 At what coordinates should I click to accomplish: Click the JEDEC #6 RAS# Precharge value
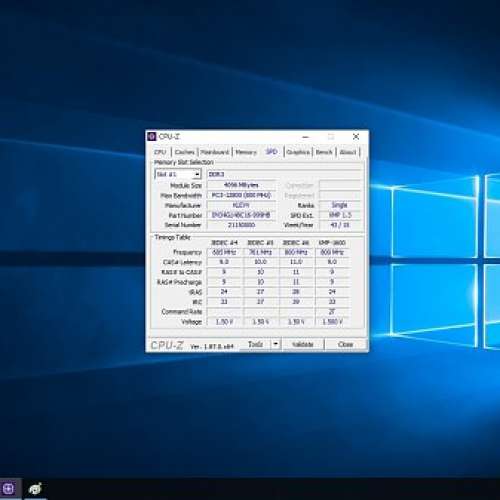tap(296, 282)
